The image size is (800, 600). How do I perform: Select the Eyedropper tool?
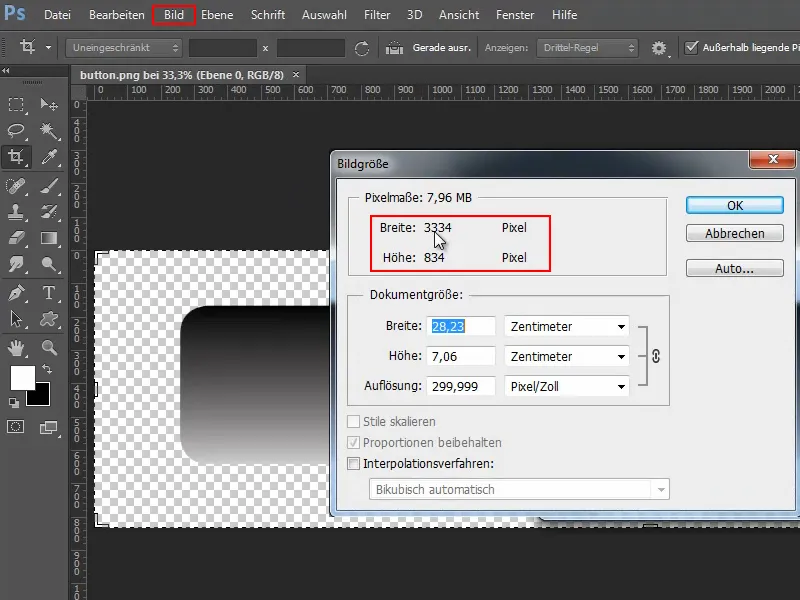coord(49,157)
